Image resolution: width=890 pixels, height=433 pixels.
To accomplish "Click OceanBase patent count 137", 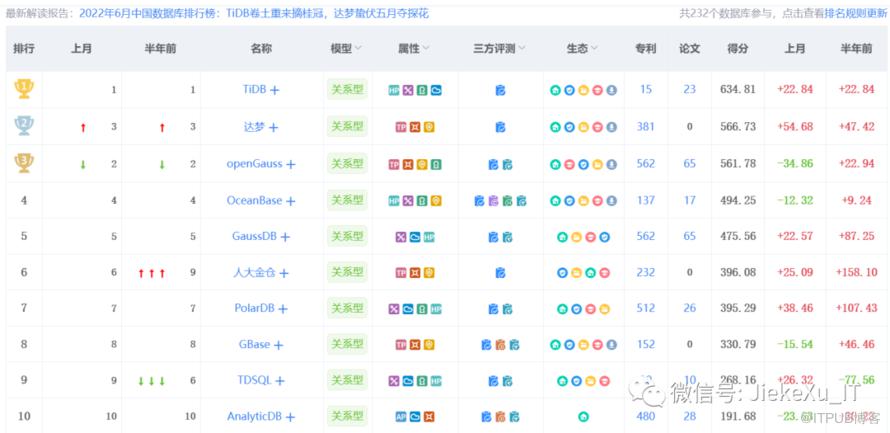I will (x=645, y=200).
